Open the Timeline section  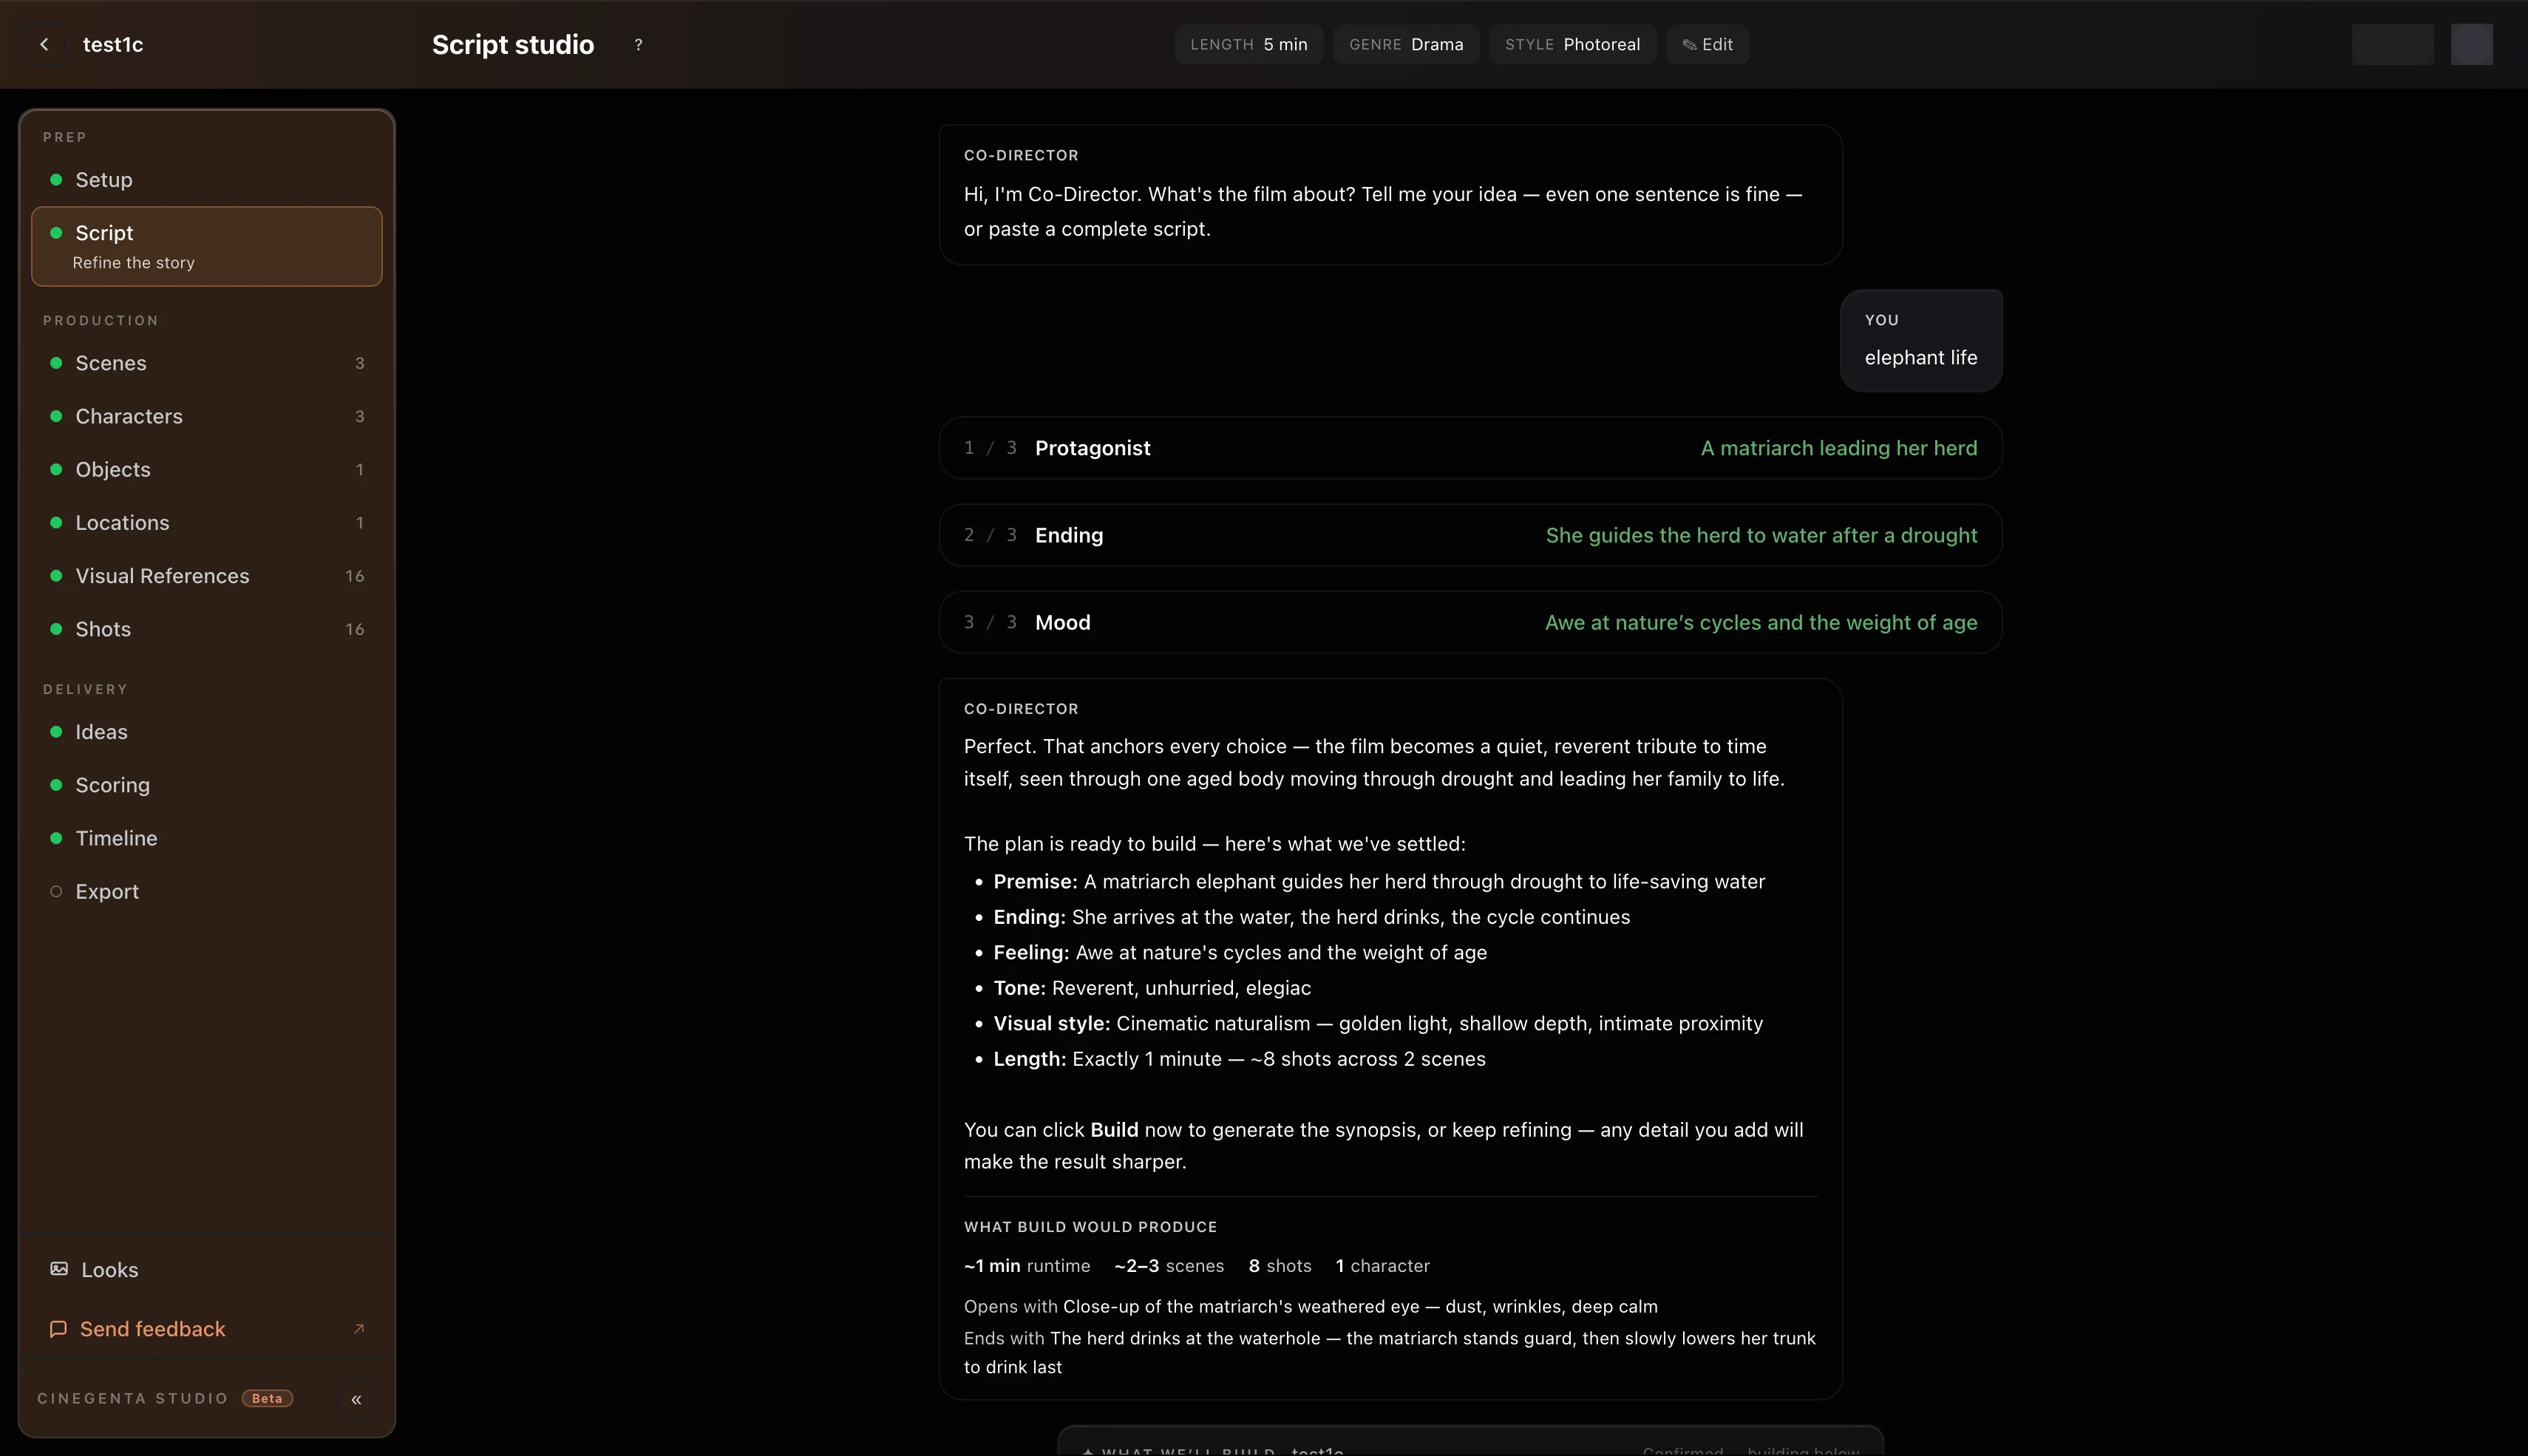(x=207, y=838)
